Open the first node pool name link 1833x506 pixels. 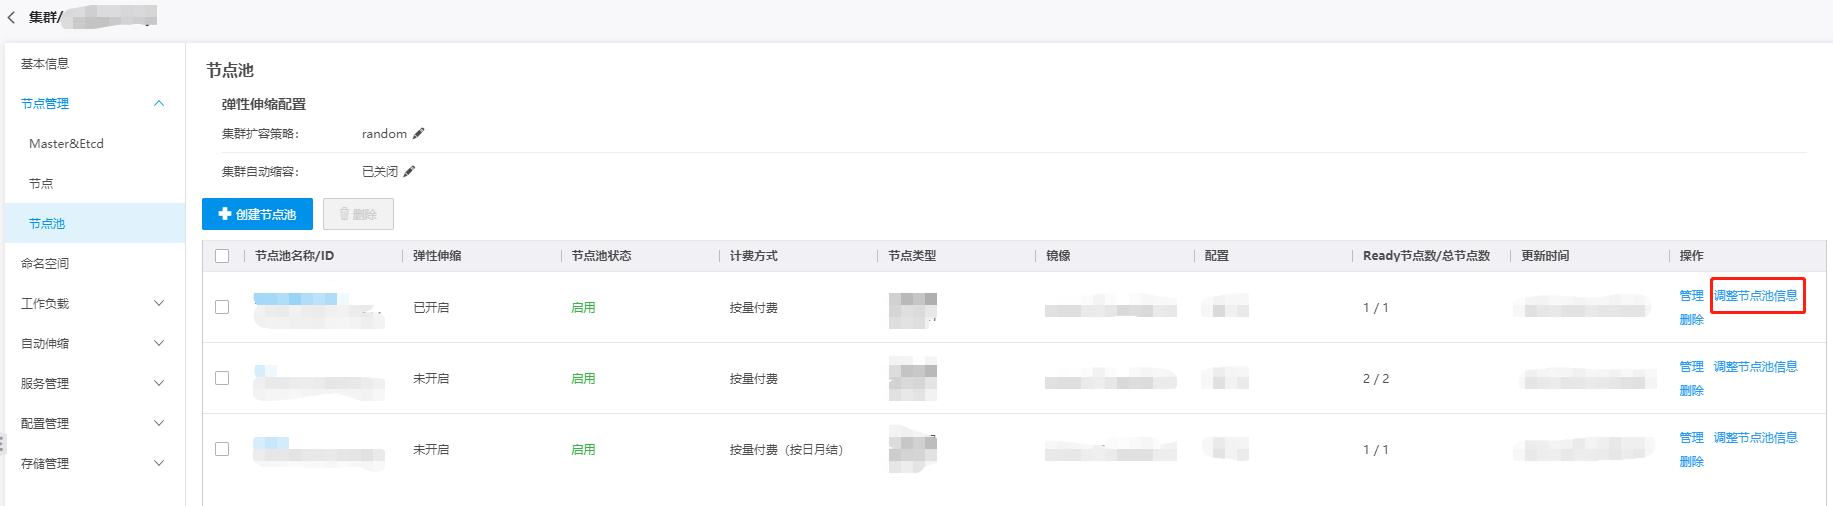[x=296, y=299]
